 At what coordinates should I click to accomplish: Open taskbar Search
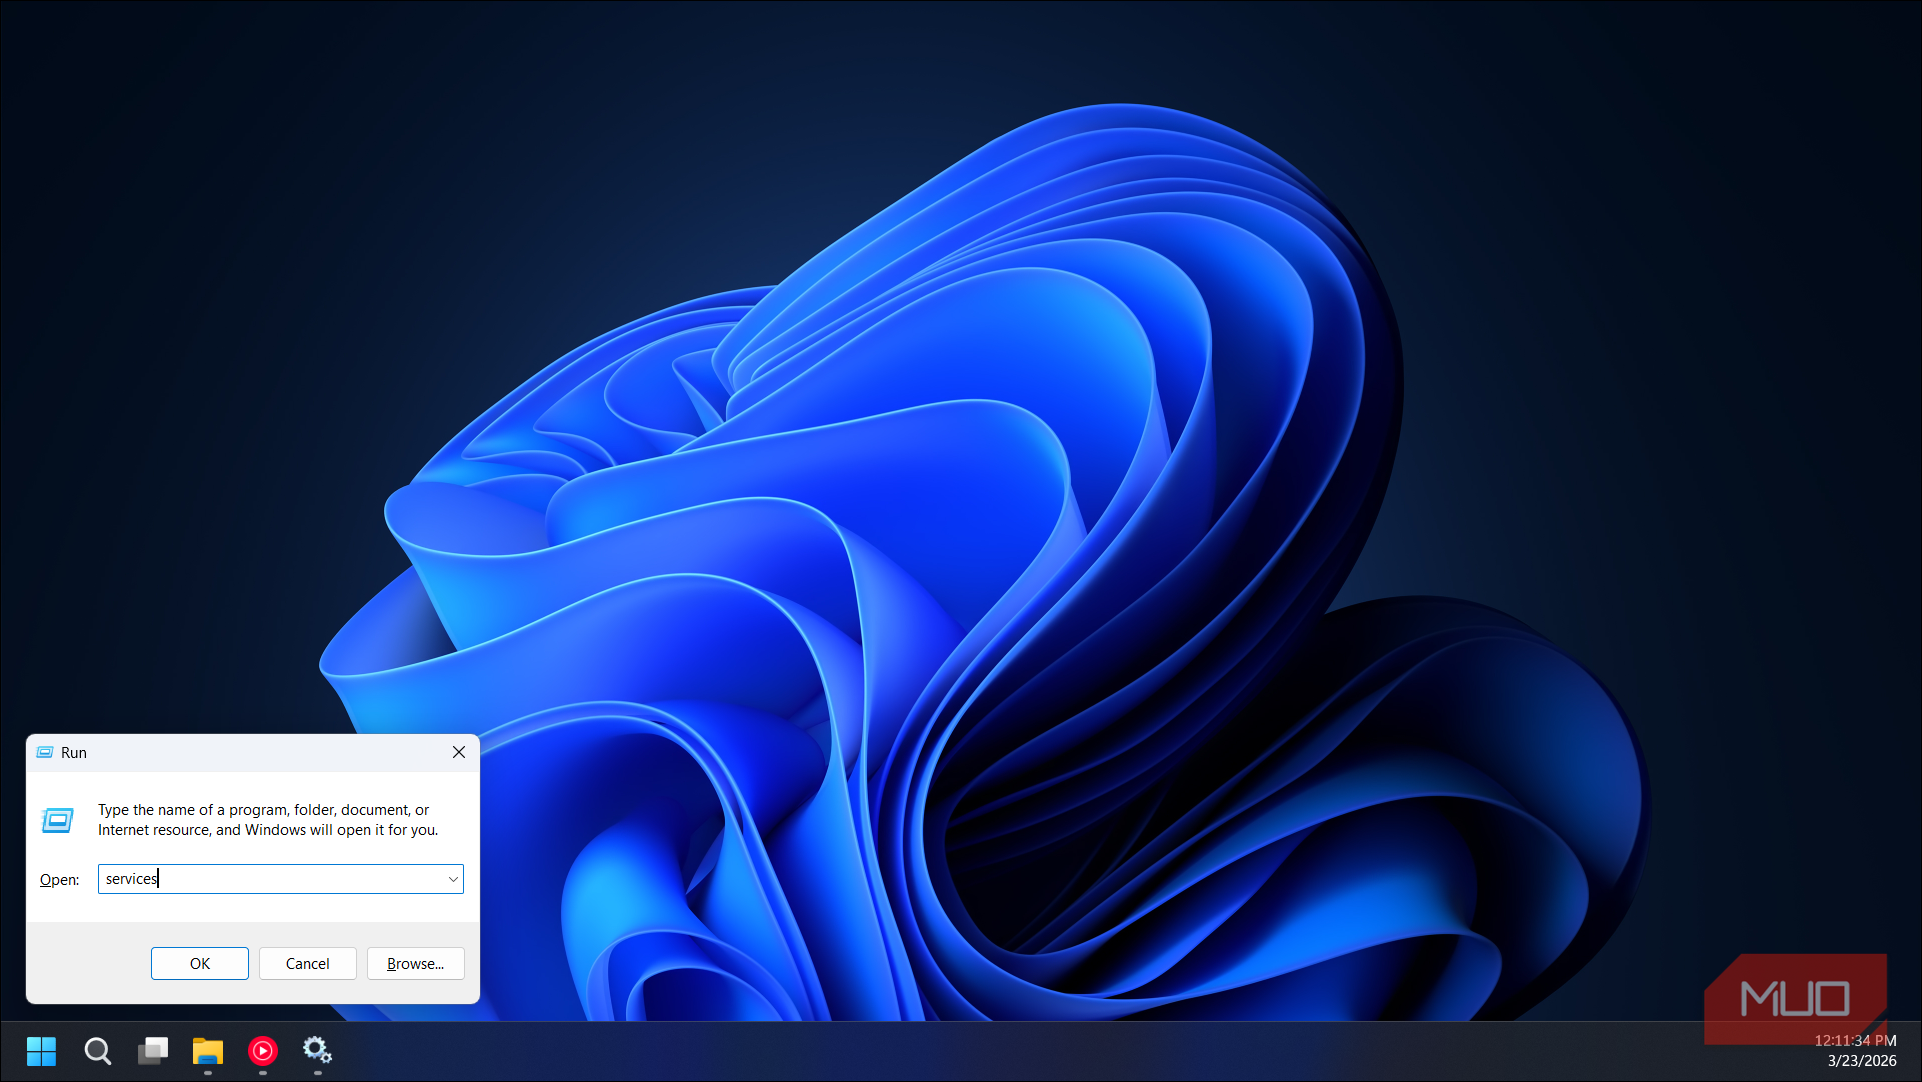coord(97,1051)
